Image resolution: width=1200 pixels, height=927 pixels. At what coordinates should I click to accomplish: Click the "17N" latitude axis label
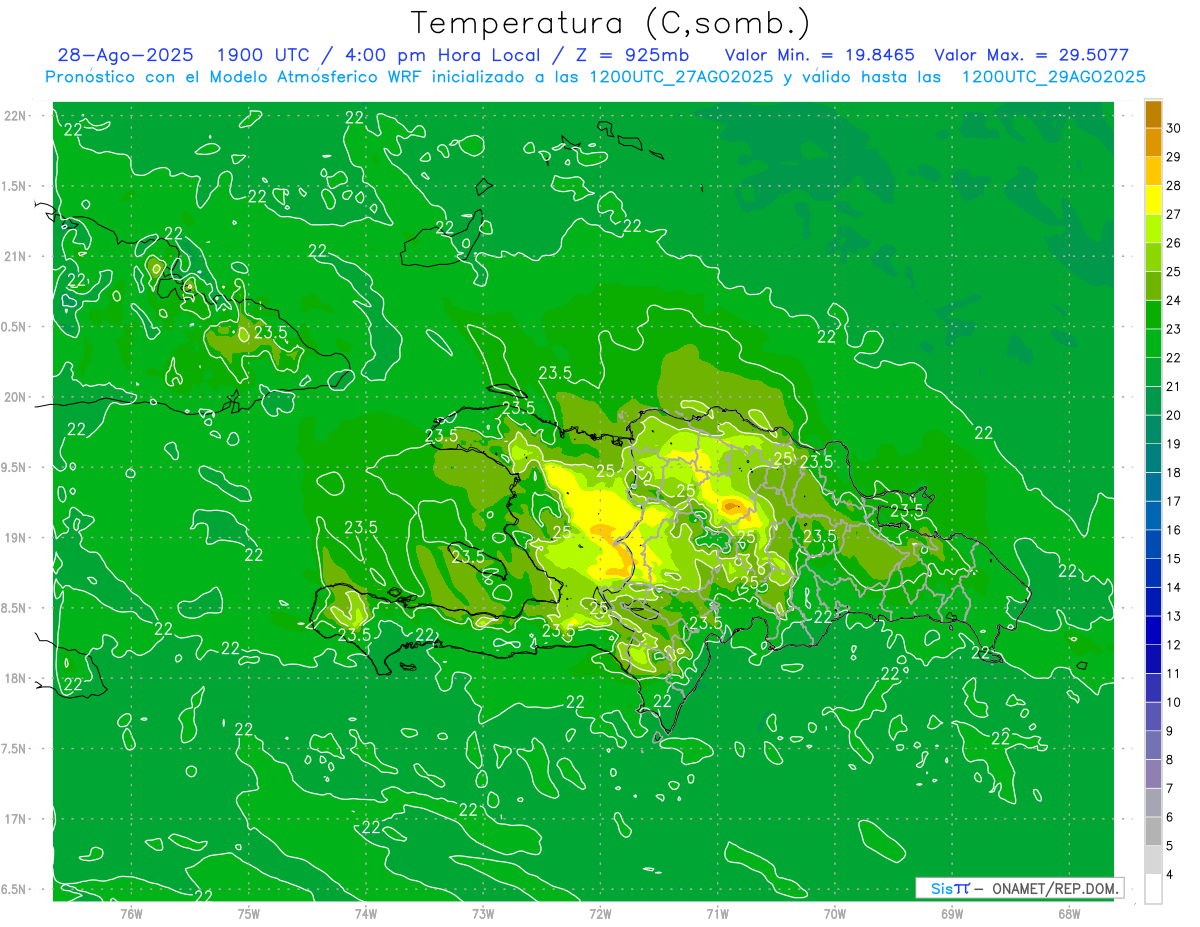(x=15, y=820)
